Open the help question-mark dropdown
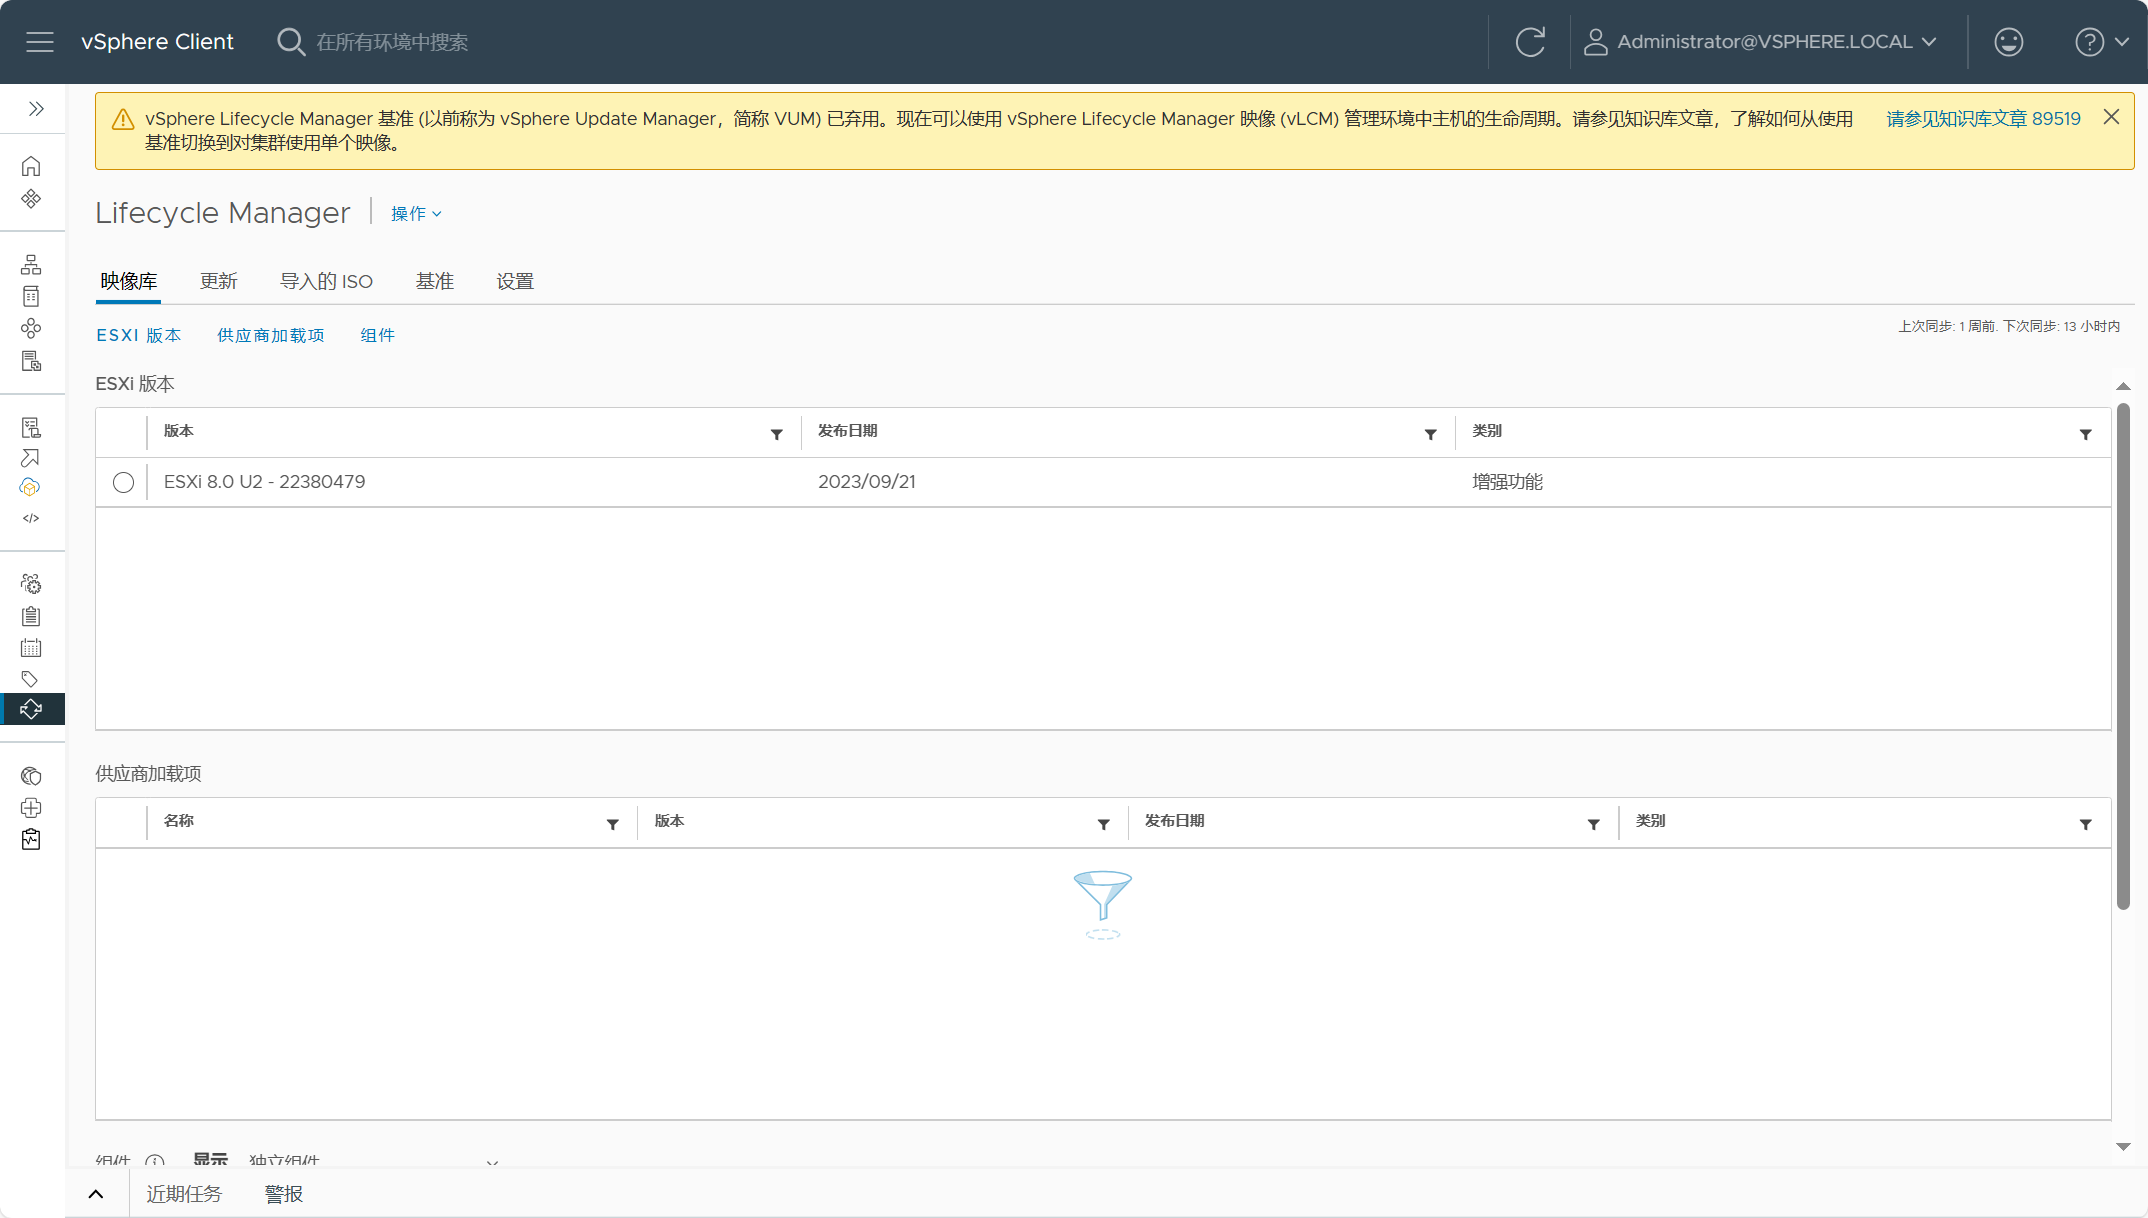Image resolution: width=2148 pixels, height=1218 pixels. pyautogui.click(x=2102, y=42)
